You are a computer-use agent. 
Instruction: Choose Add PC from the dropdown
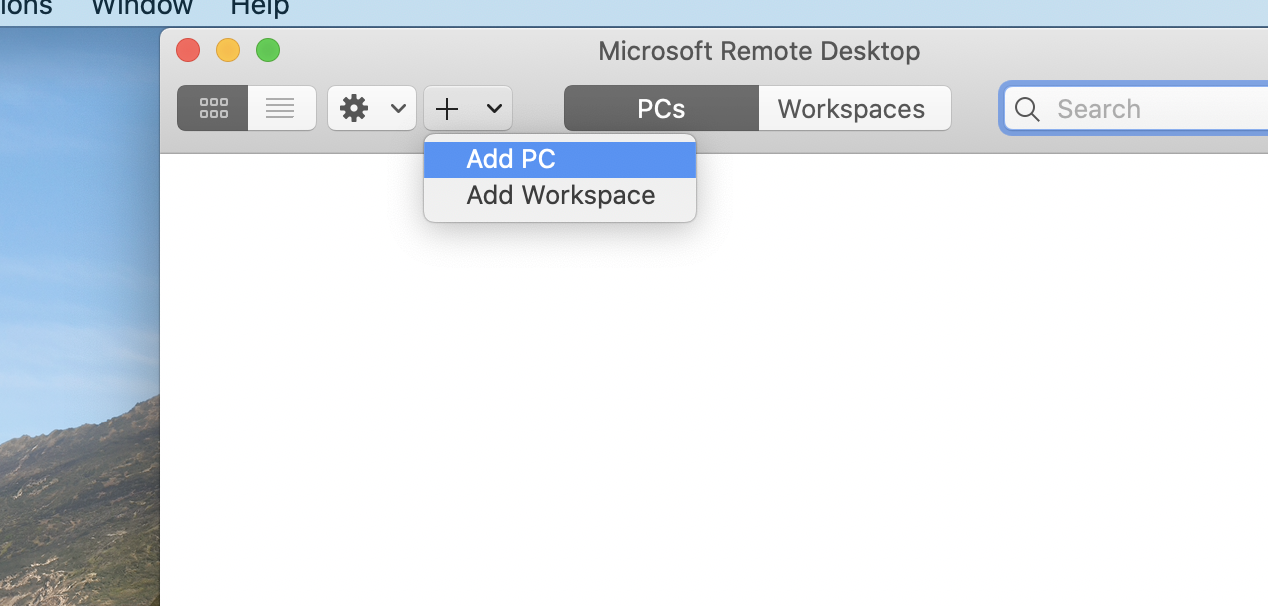click(x=511, y=159)
